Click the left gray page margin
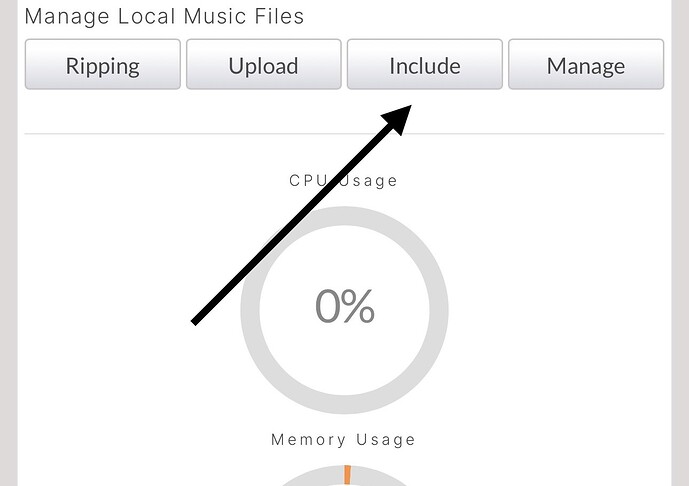This screenshot has width=689, height=486. (x=8, y=243)
